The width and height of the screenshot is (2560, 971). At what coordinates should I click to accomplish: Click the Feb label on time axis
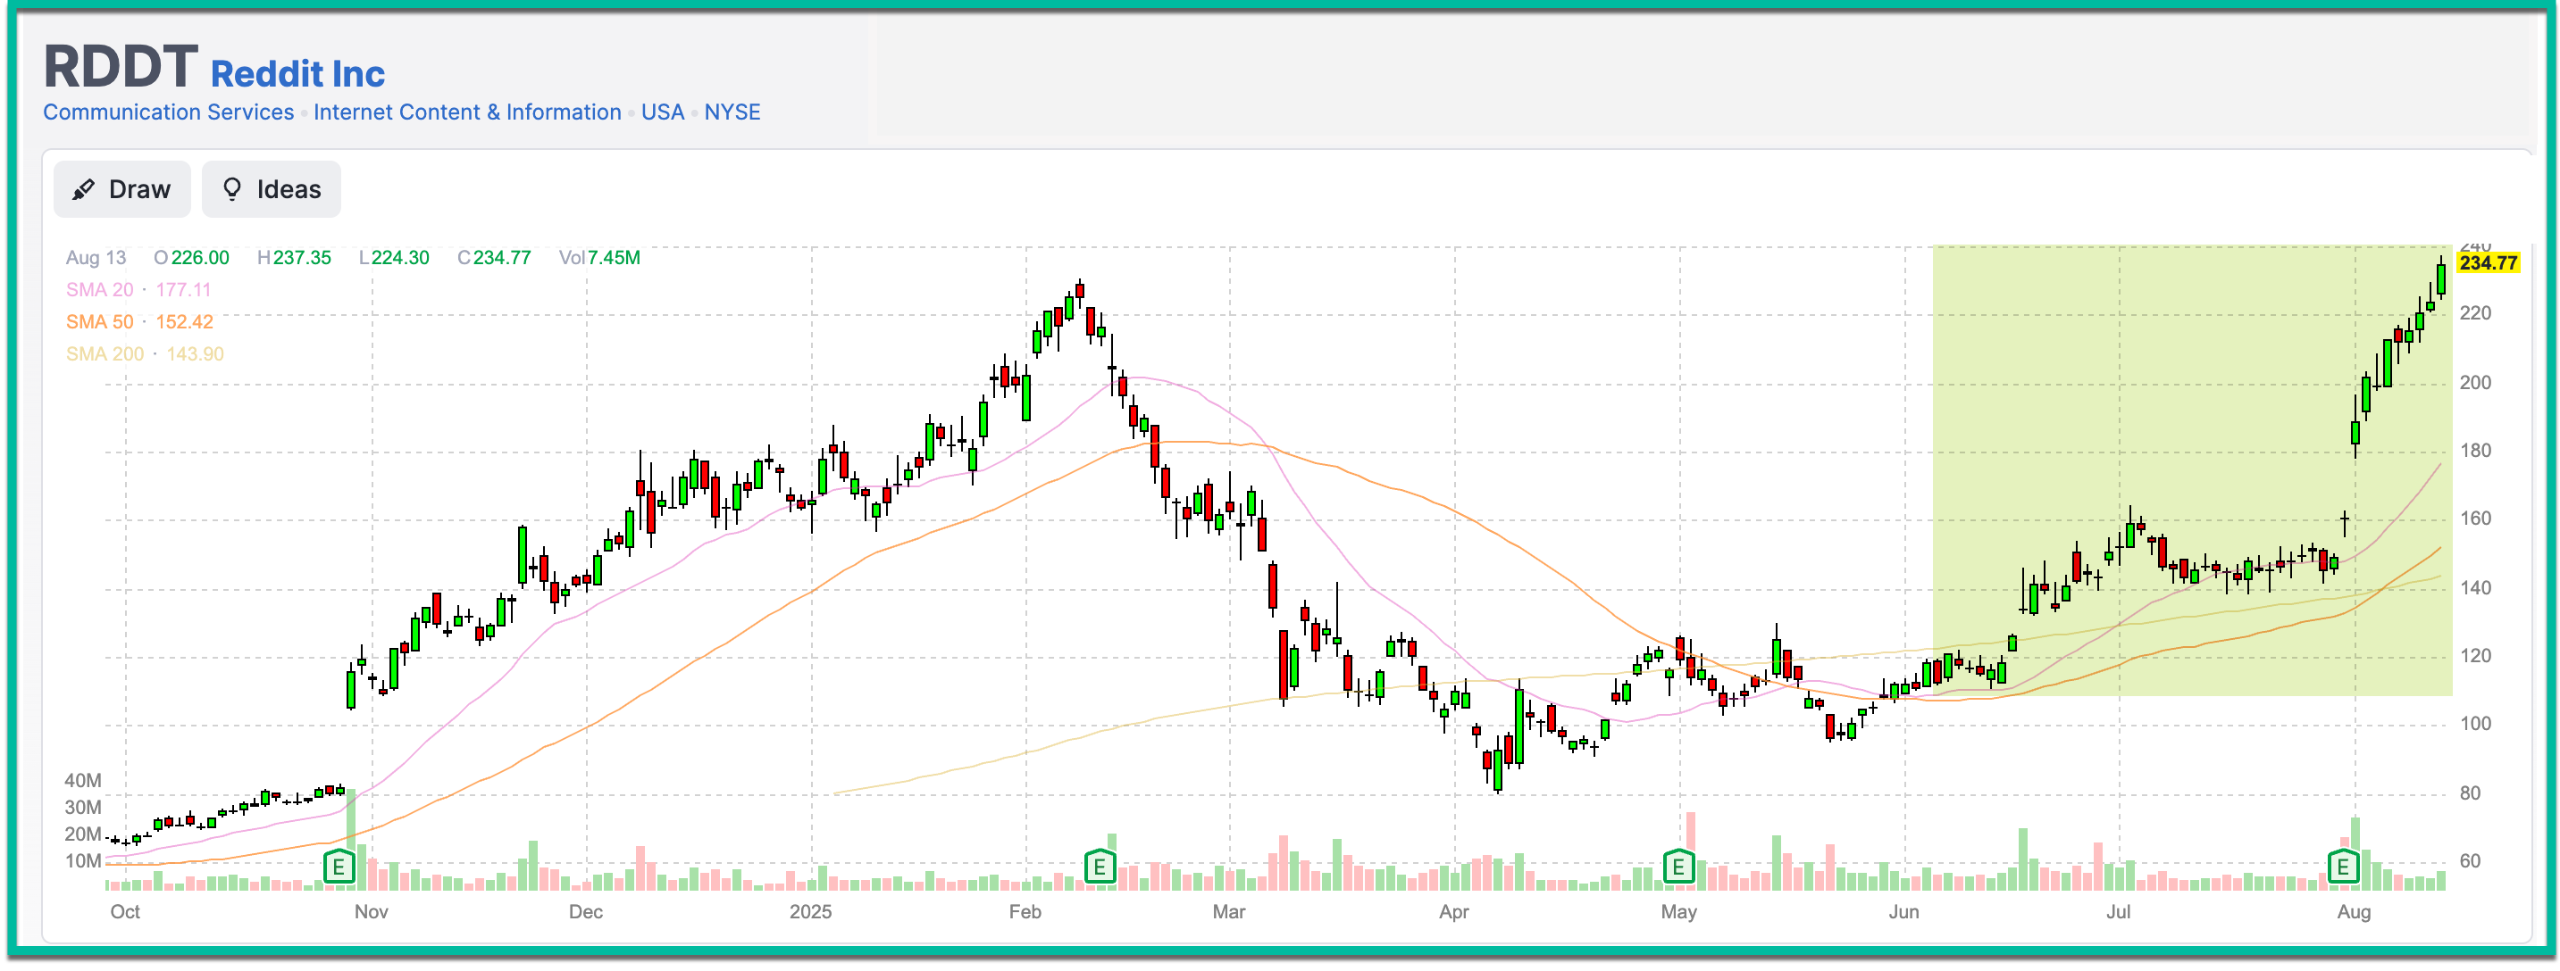(1025, 912)
